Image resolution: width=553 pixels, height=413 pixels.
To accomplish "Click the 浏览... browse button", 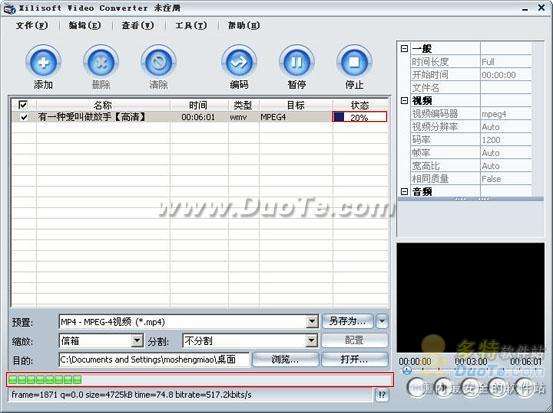I will pyautogui.click(x=285, y=359).
